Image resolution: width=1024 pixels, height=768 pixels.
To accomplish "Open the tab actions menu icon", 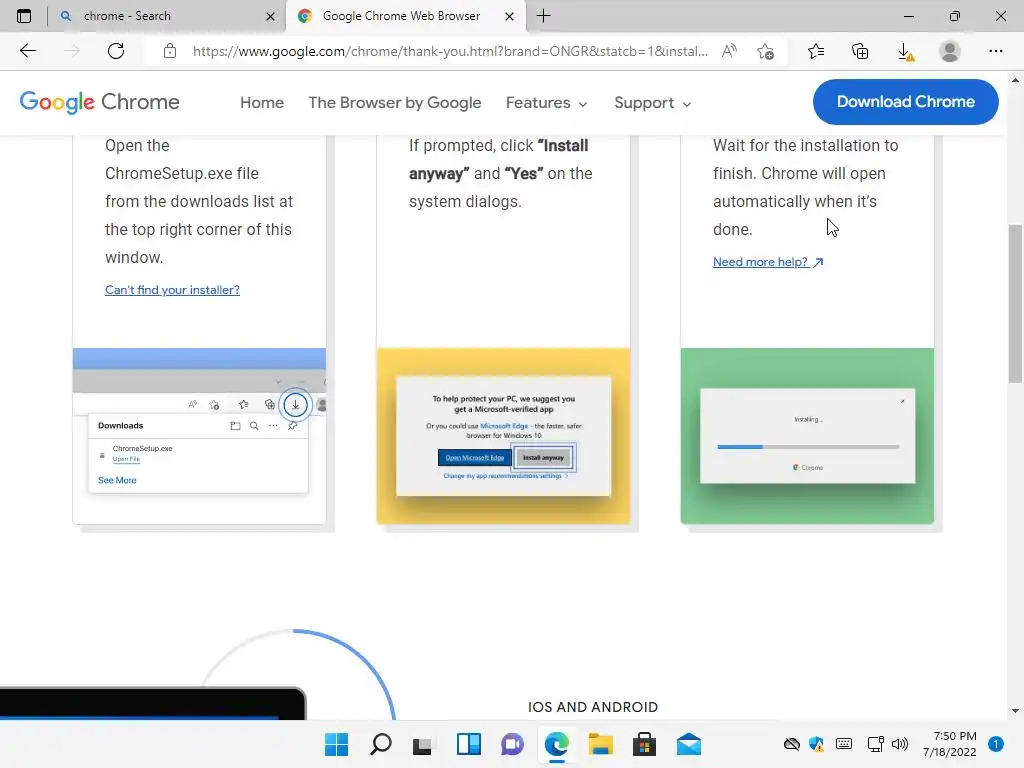I will point(24,16).
